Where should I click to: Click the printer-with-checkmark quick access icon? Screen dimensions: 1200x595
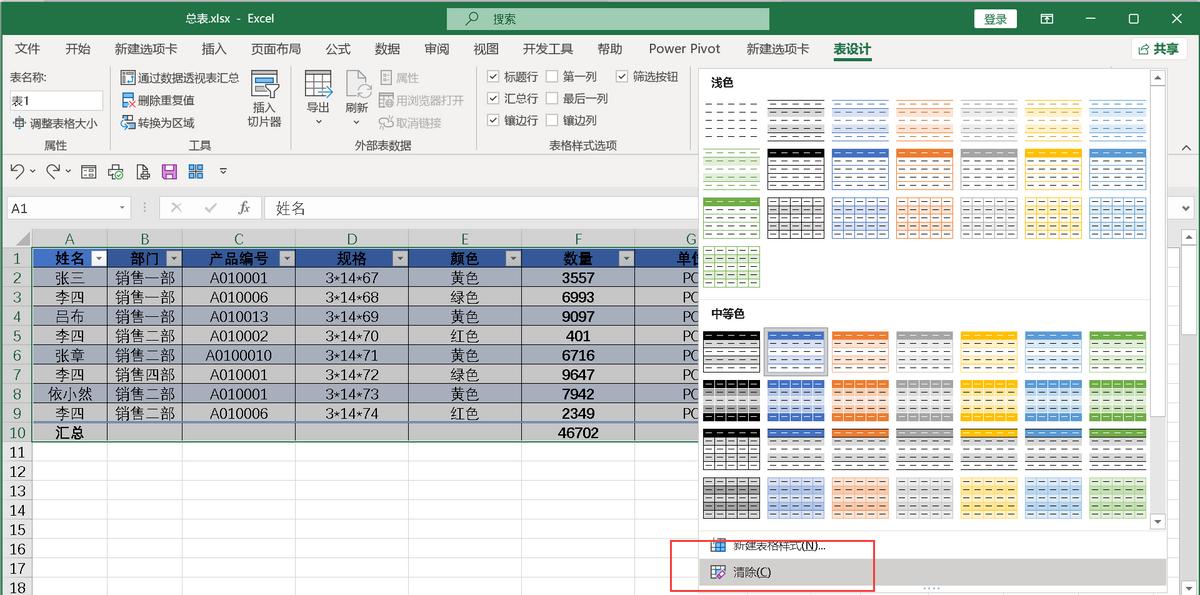[115, 172]
